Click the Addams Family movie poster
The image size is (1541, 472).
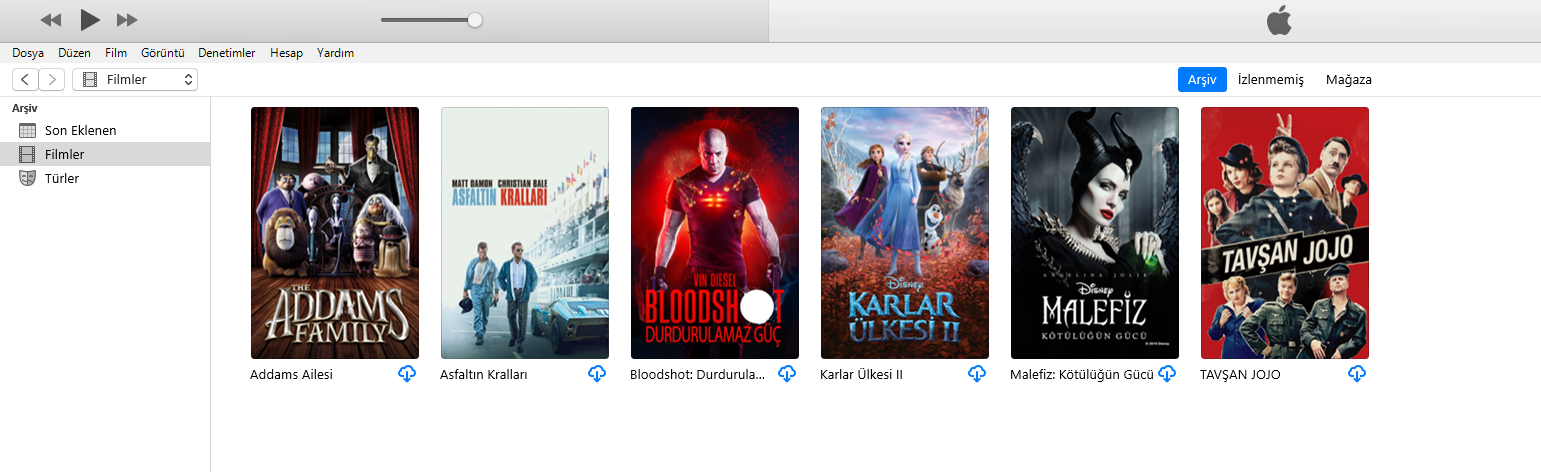tap(335, 233)
